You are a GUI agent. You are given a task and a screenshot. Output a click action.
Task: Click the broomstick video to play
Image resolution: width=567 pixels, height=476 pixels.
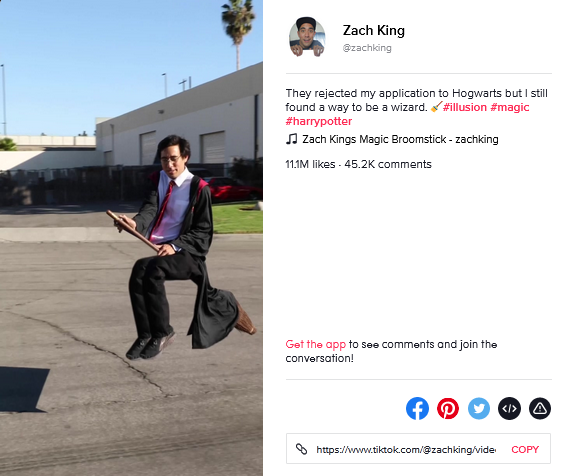tap(131, 238)
